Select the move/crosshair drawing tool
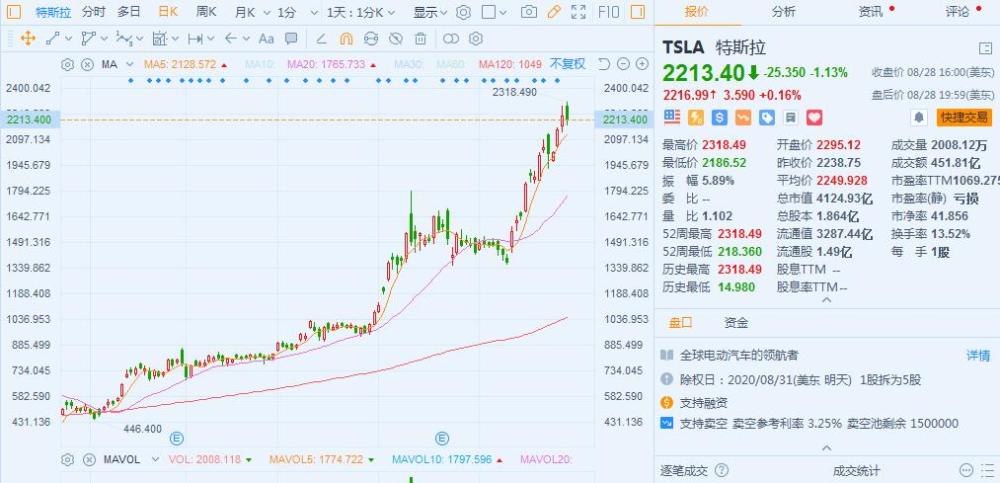 (28, 39)
